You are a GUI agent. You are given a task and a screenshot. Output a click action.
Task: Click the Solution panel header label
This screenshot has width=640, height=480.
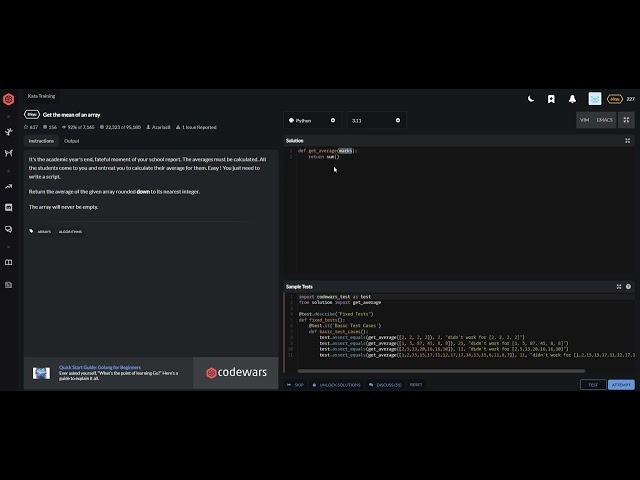295,141
